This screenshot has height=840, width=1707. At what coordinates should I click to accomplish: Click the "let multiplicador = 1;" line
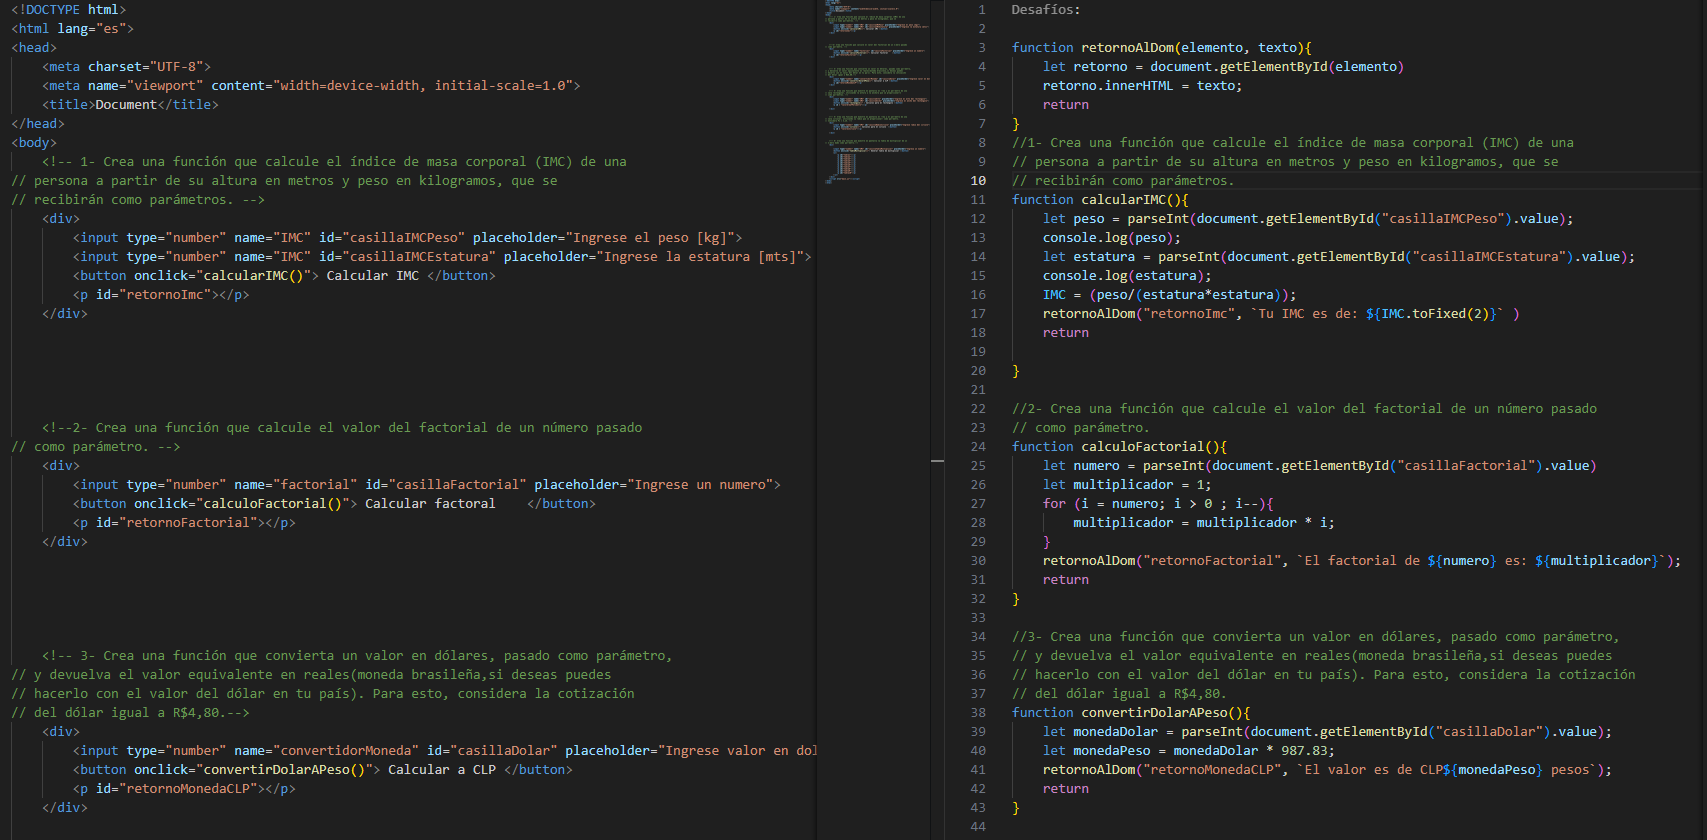coord(1127,485)
